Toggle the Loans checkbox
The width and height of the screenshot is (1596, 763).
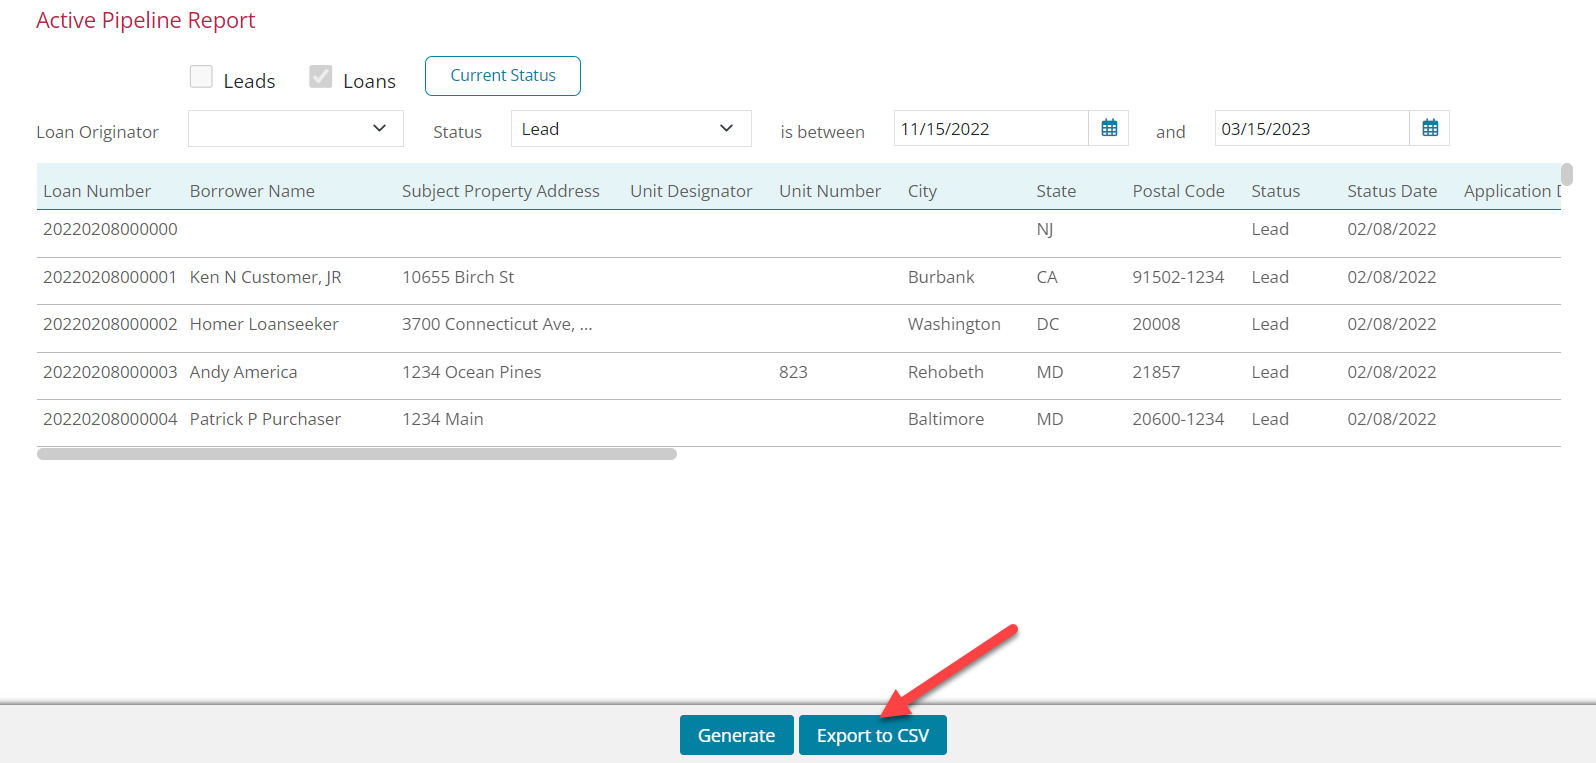[321, 77]
